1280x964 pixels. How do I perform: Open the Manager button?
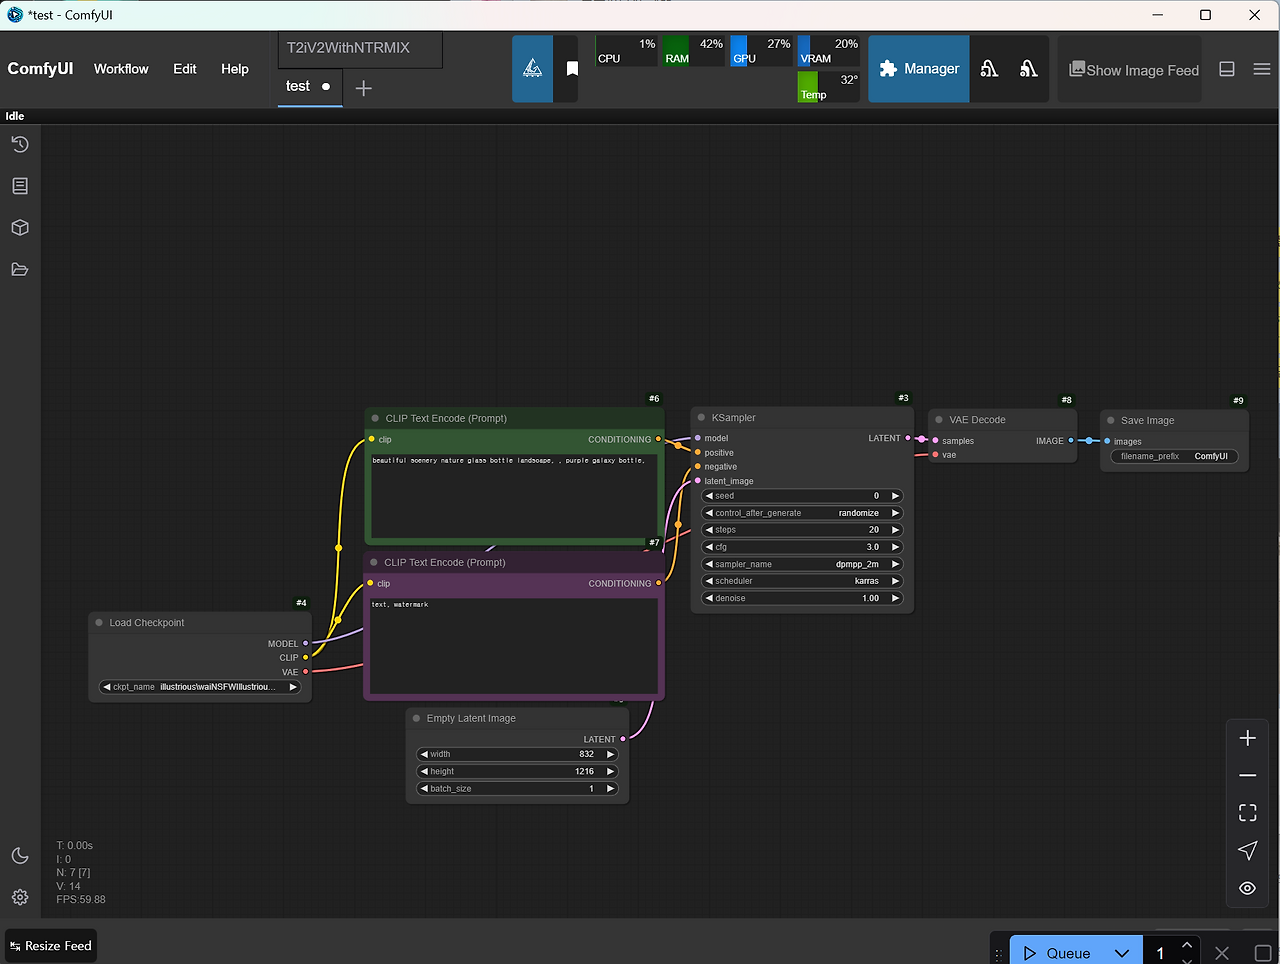tap(919, 69)
